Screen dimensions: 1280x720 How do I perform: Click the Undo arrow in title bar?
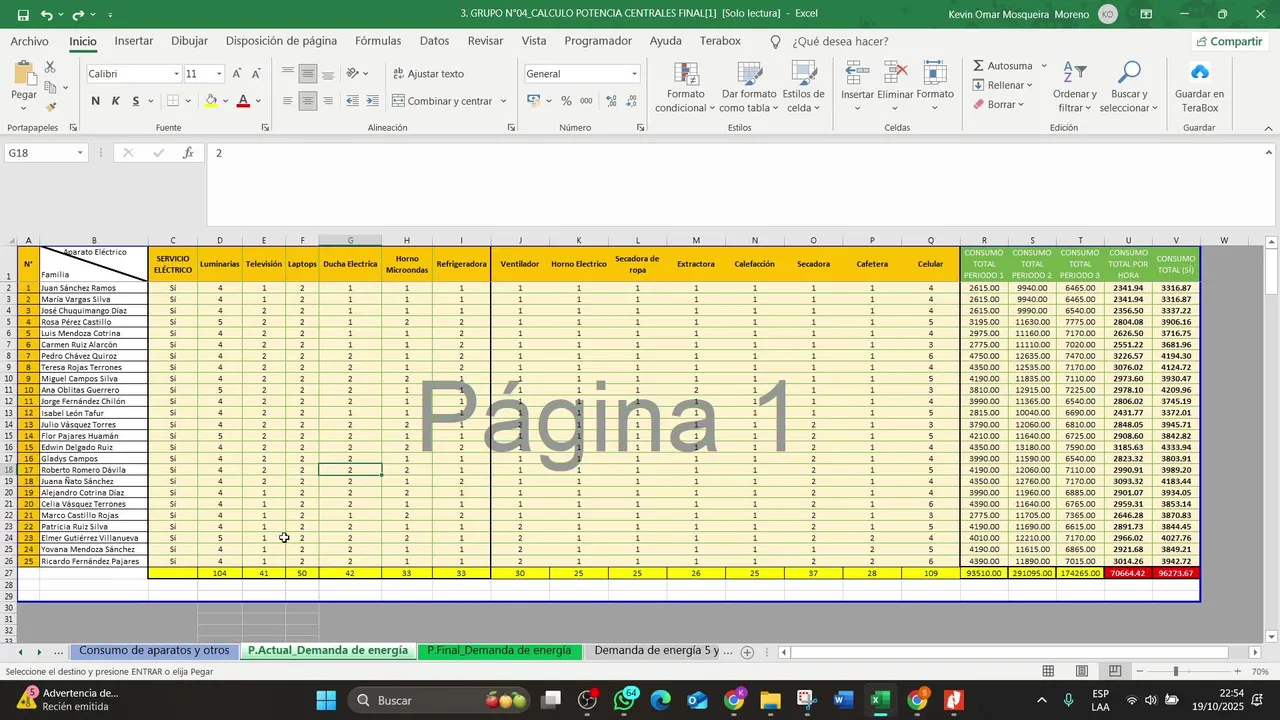click(46, 14)
